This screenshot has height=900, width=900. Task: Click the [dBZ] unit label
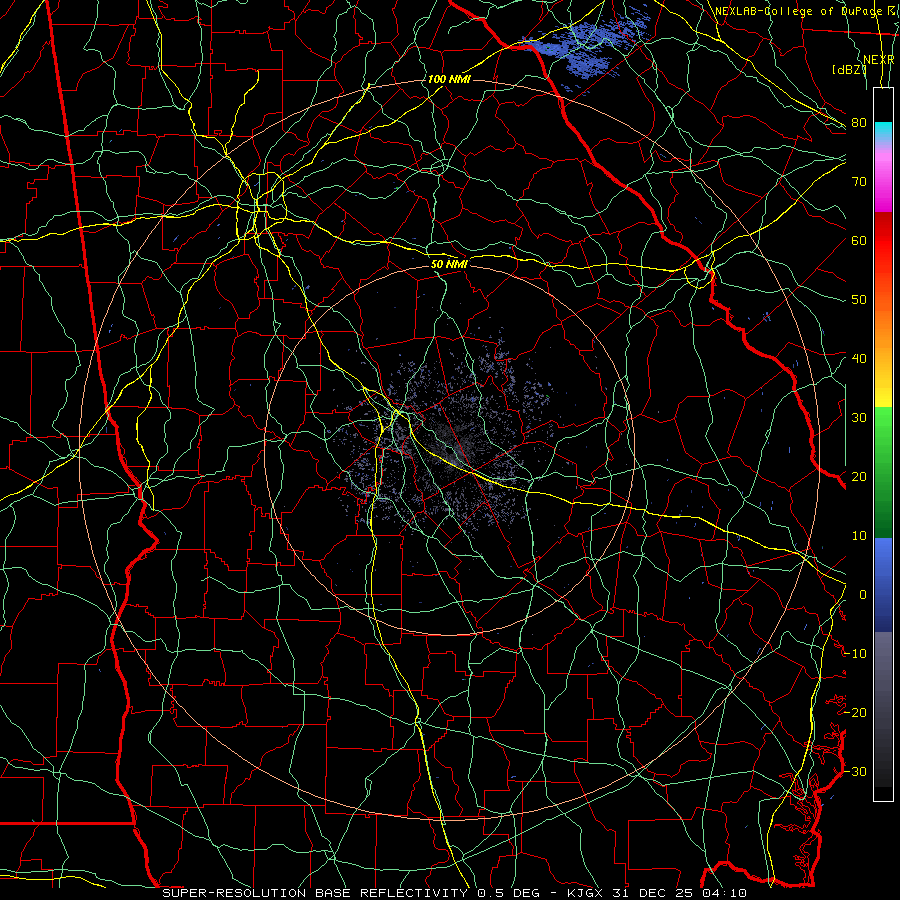(849, 70)
